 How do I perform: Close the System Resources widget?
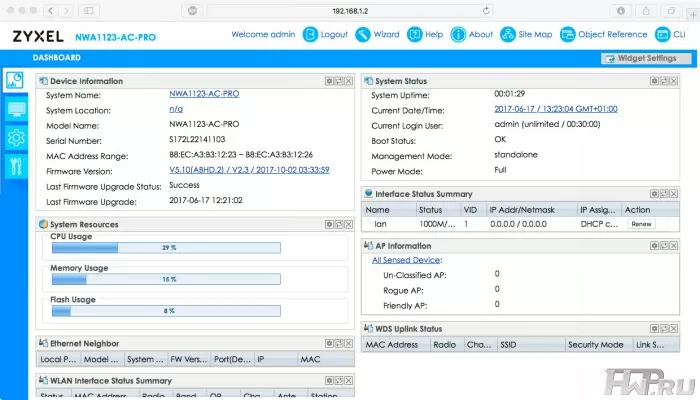pyautogui.click(x=349, y=224)
